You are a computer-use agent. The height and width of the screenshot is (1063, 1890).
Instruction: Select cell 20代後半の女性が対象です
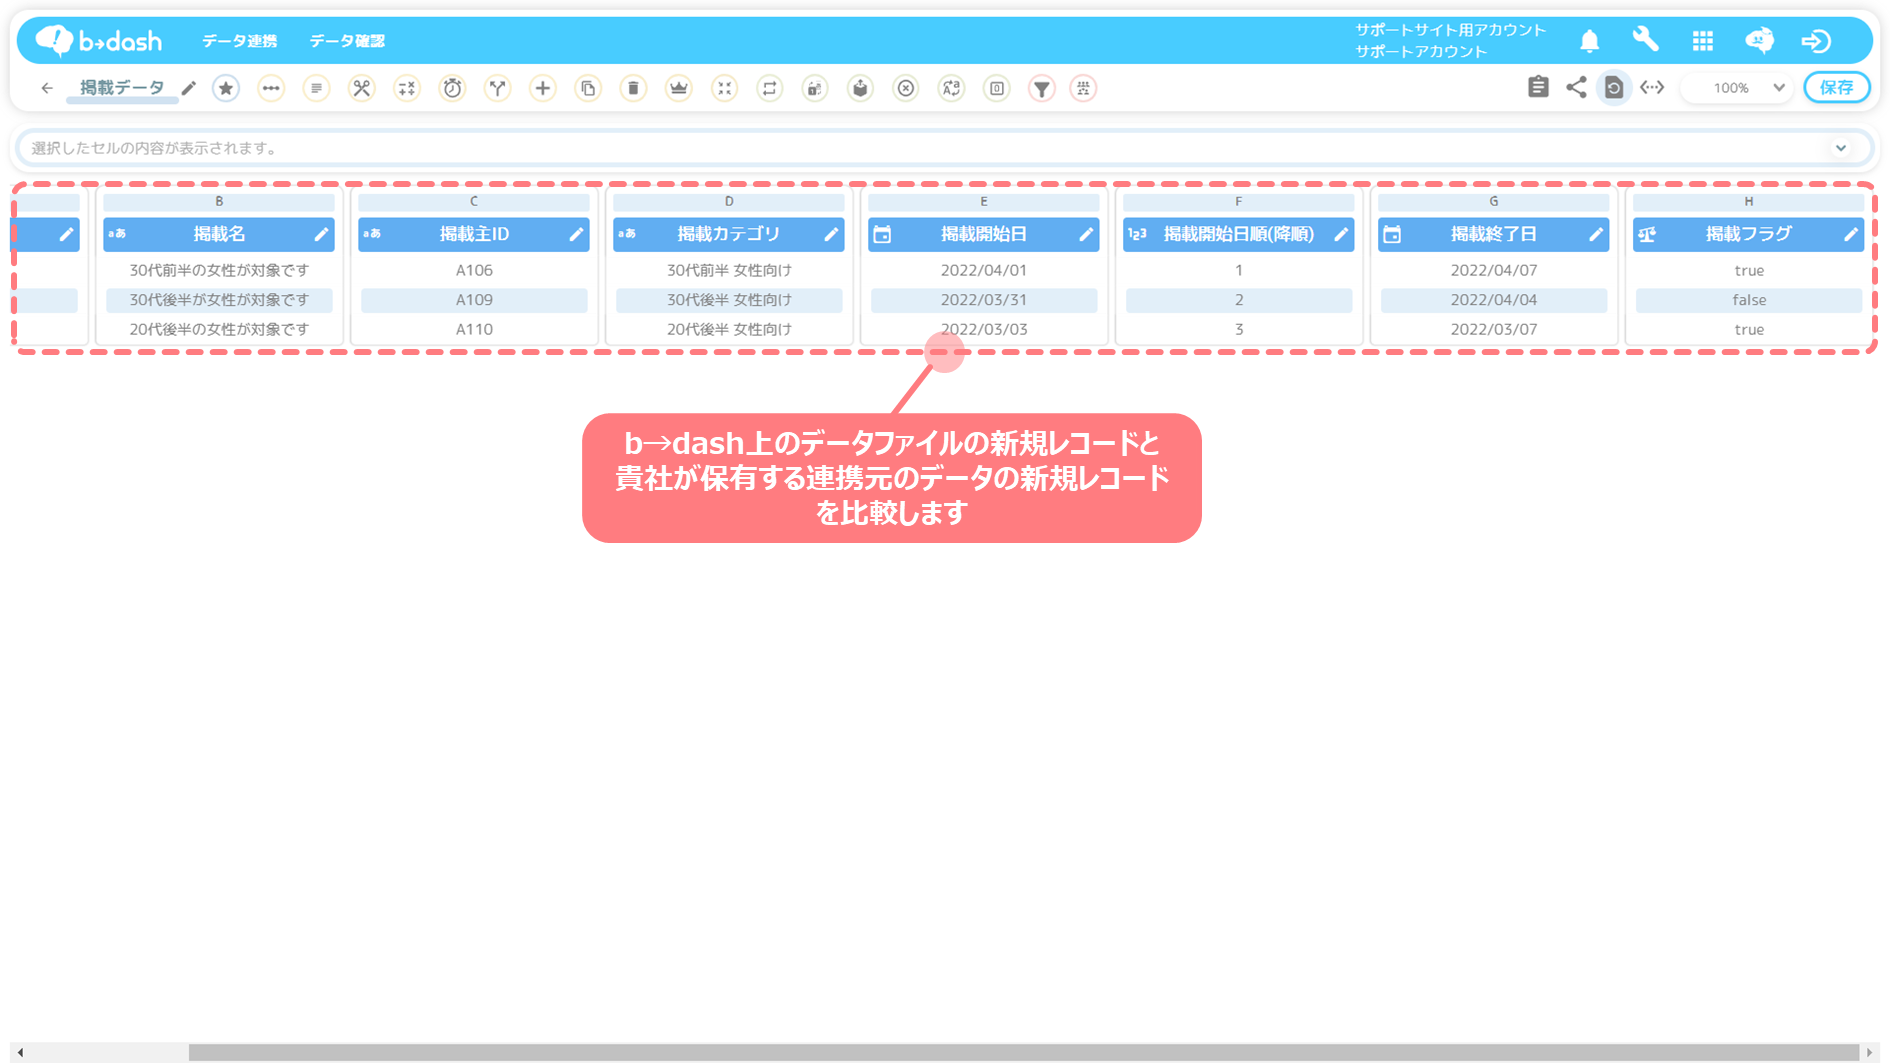pos(219,329)
